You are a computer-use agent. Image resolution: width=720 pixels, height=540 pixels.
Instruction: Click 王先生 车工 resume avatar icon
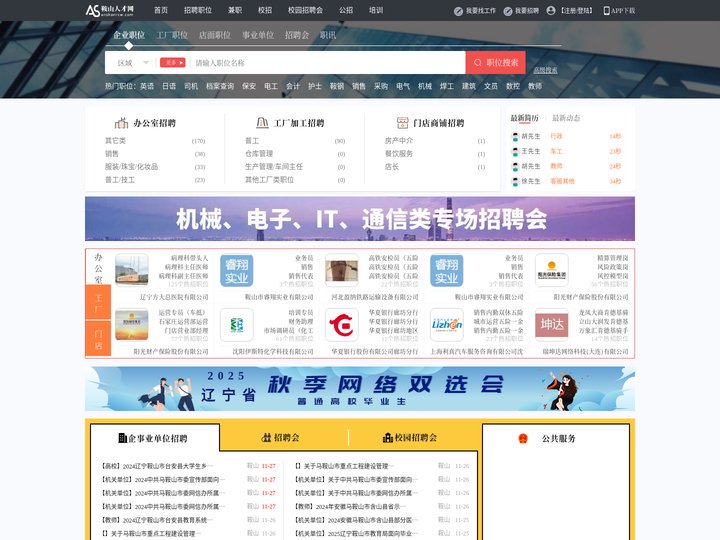515,152
